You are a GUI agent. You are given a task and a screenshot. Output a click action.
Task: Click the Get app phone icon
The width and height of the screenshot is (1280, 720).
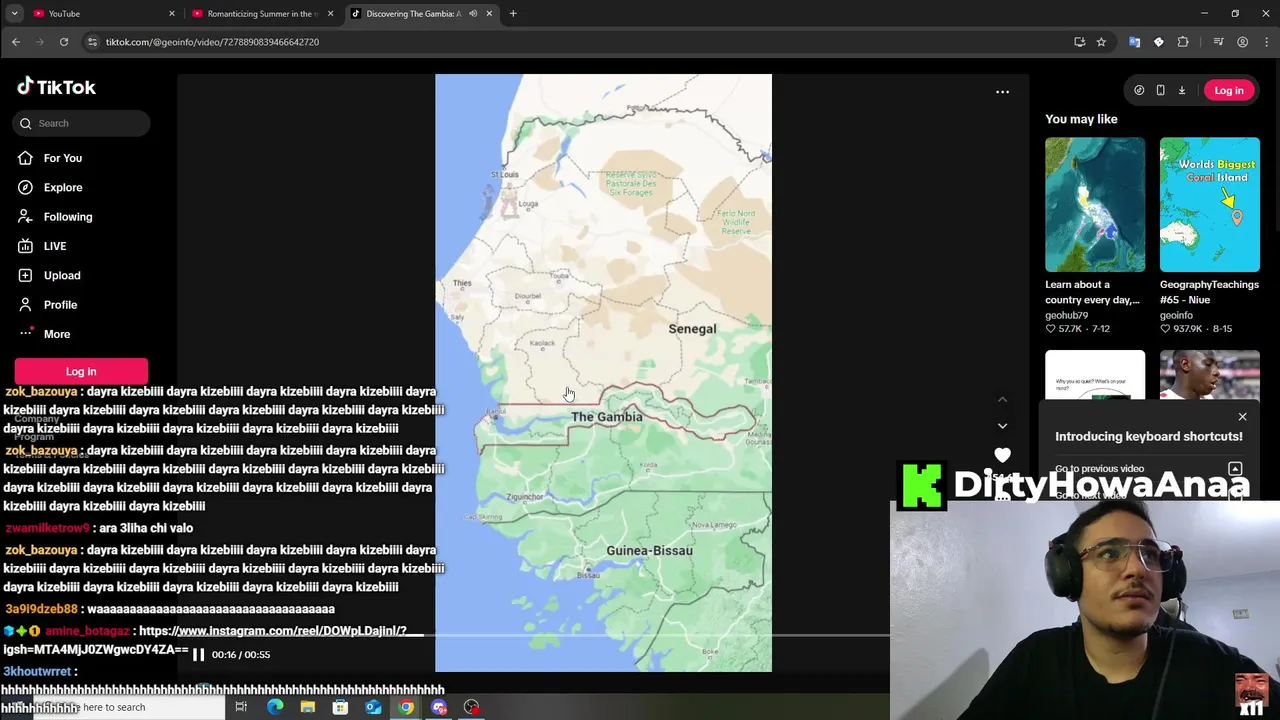click(x=1160, y=90)
